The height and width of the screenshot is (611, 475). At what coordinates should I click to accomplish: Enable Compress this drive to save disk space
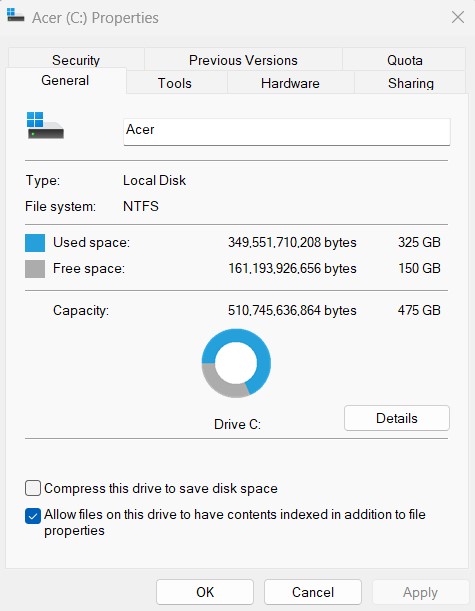click(33, 488)
